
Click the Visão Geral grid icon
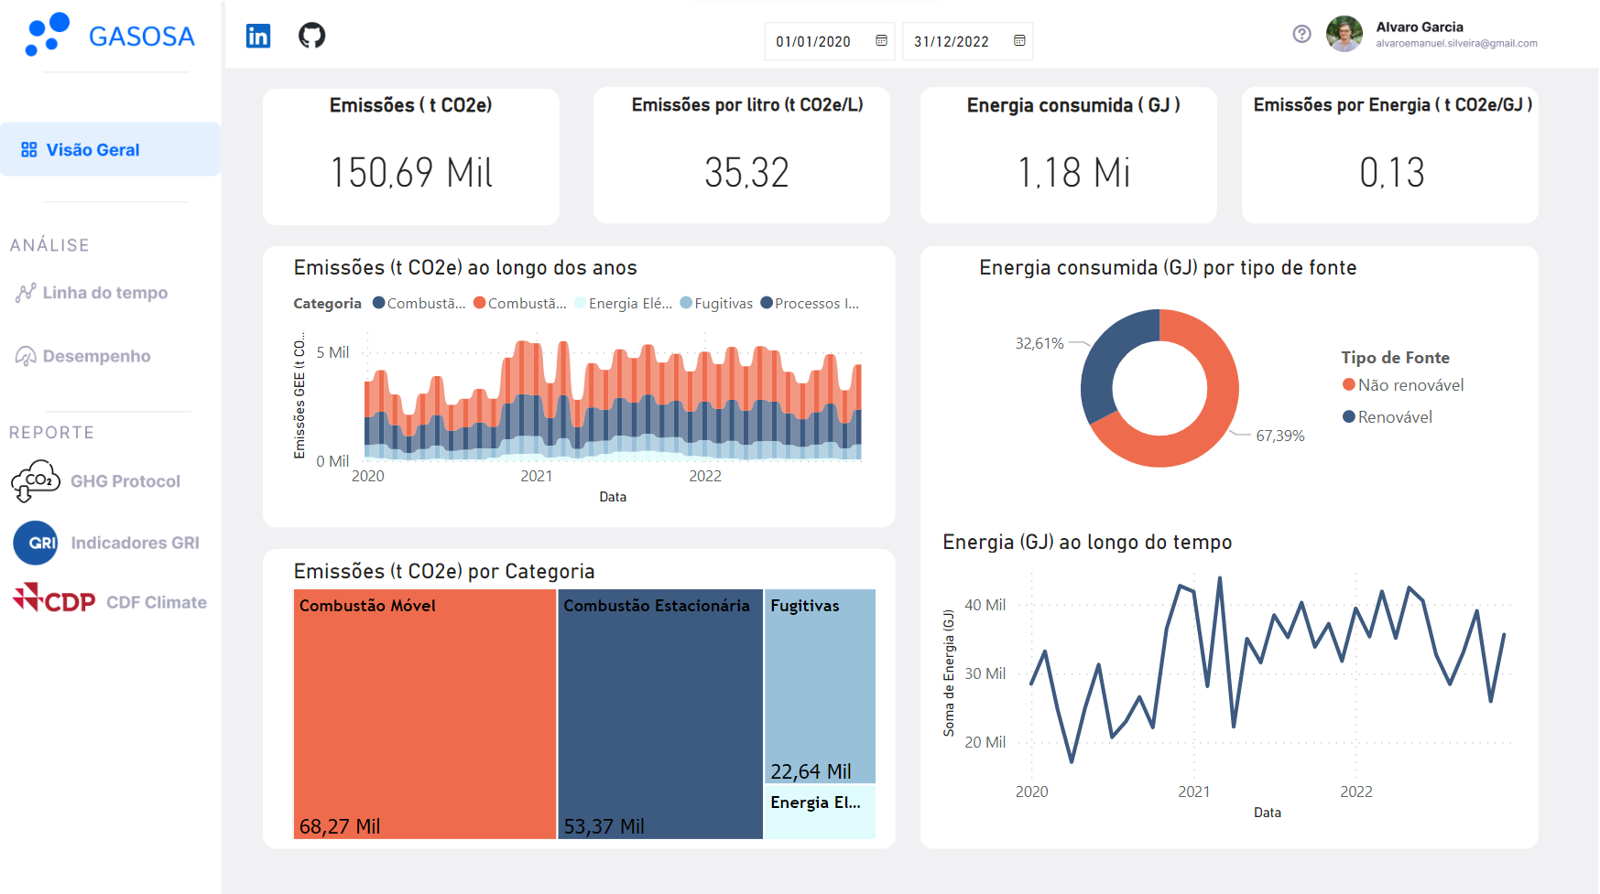tap(29, 150)
